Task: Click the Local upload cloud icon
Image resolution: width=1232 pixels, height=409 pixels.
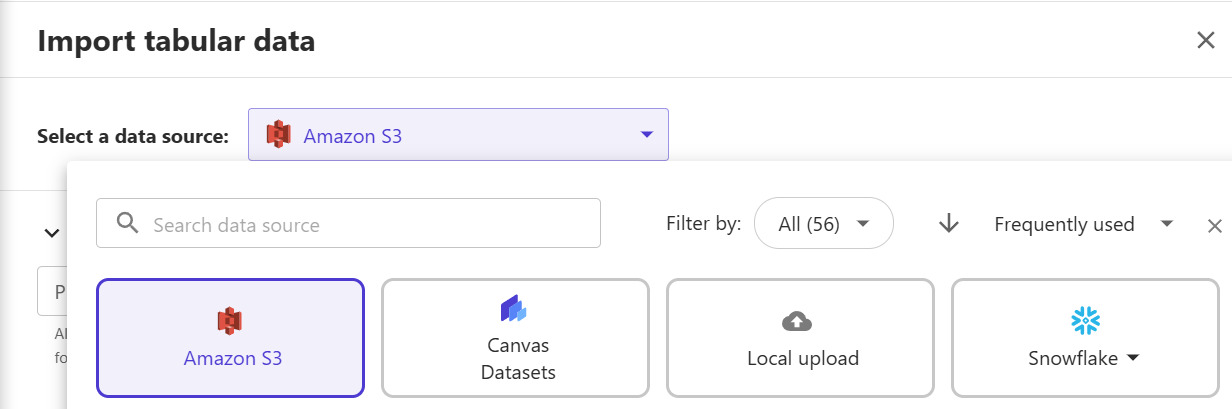Action: point(797,321)
